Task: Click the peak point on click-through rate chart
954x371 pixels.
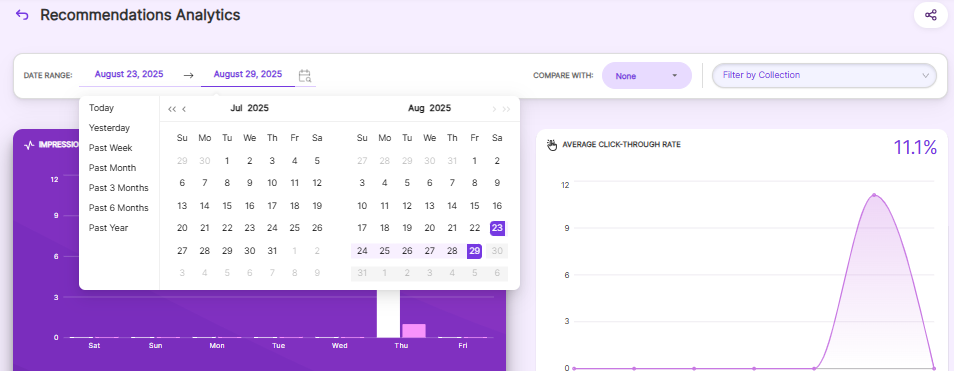Action: (x=874, y=195)
